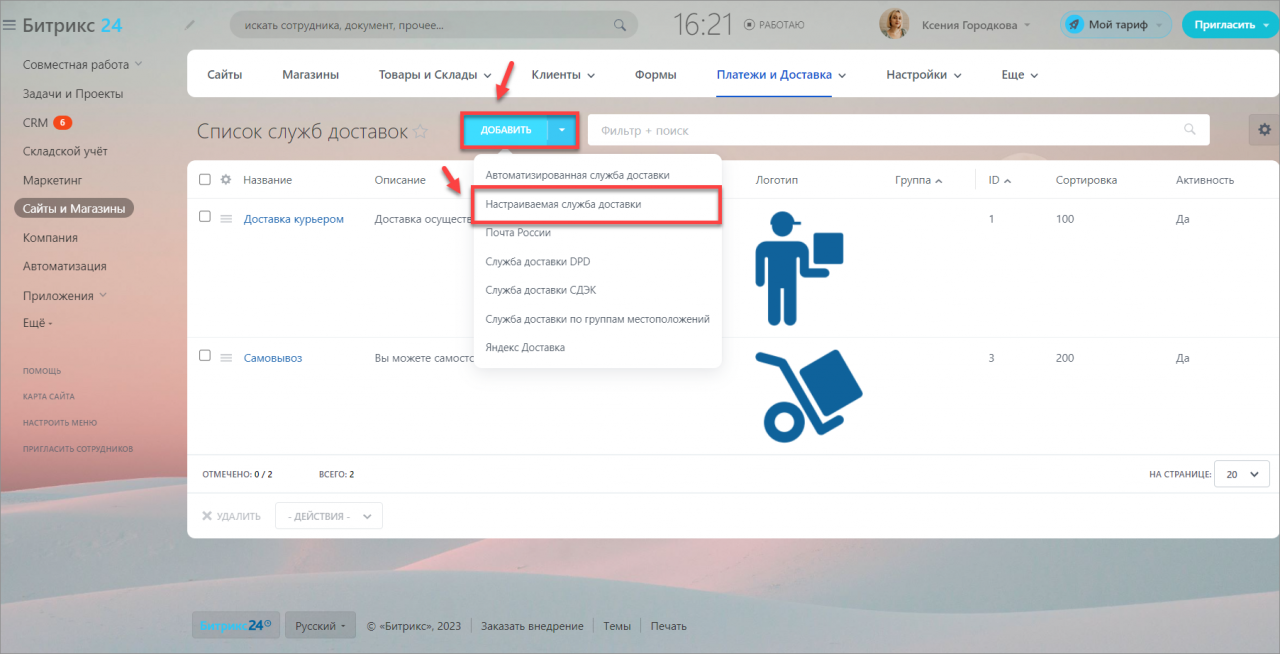Click the rocket icon in Мой тариф
The height and width of the screenshot is (654, 1280).
(x=1074, y=25)
